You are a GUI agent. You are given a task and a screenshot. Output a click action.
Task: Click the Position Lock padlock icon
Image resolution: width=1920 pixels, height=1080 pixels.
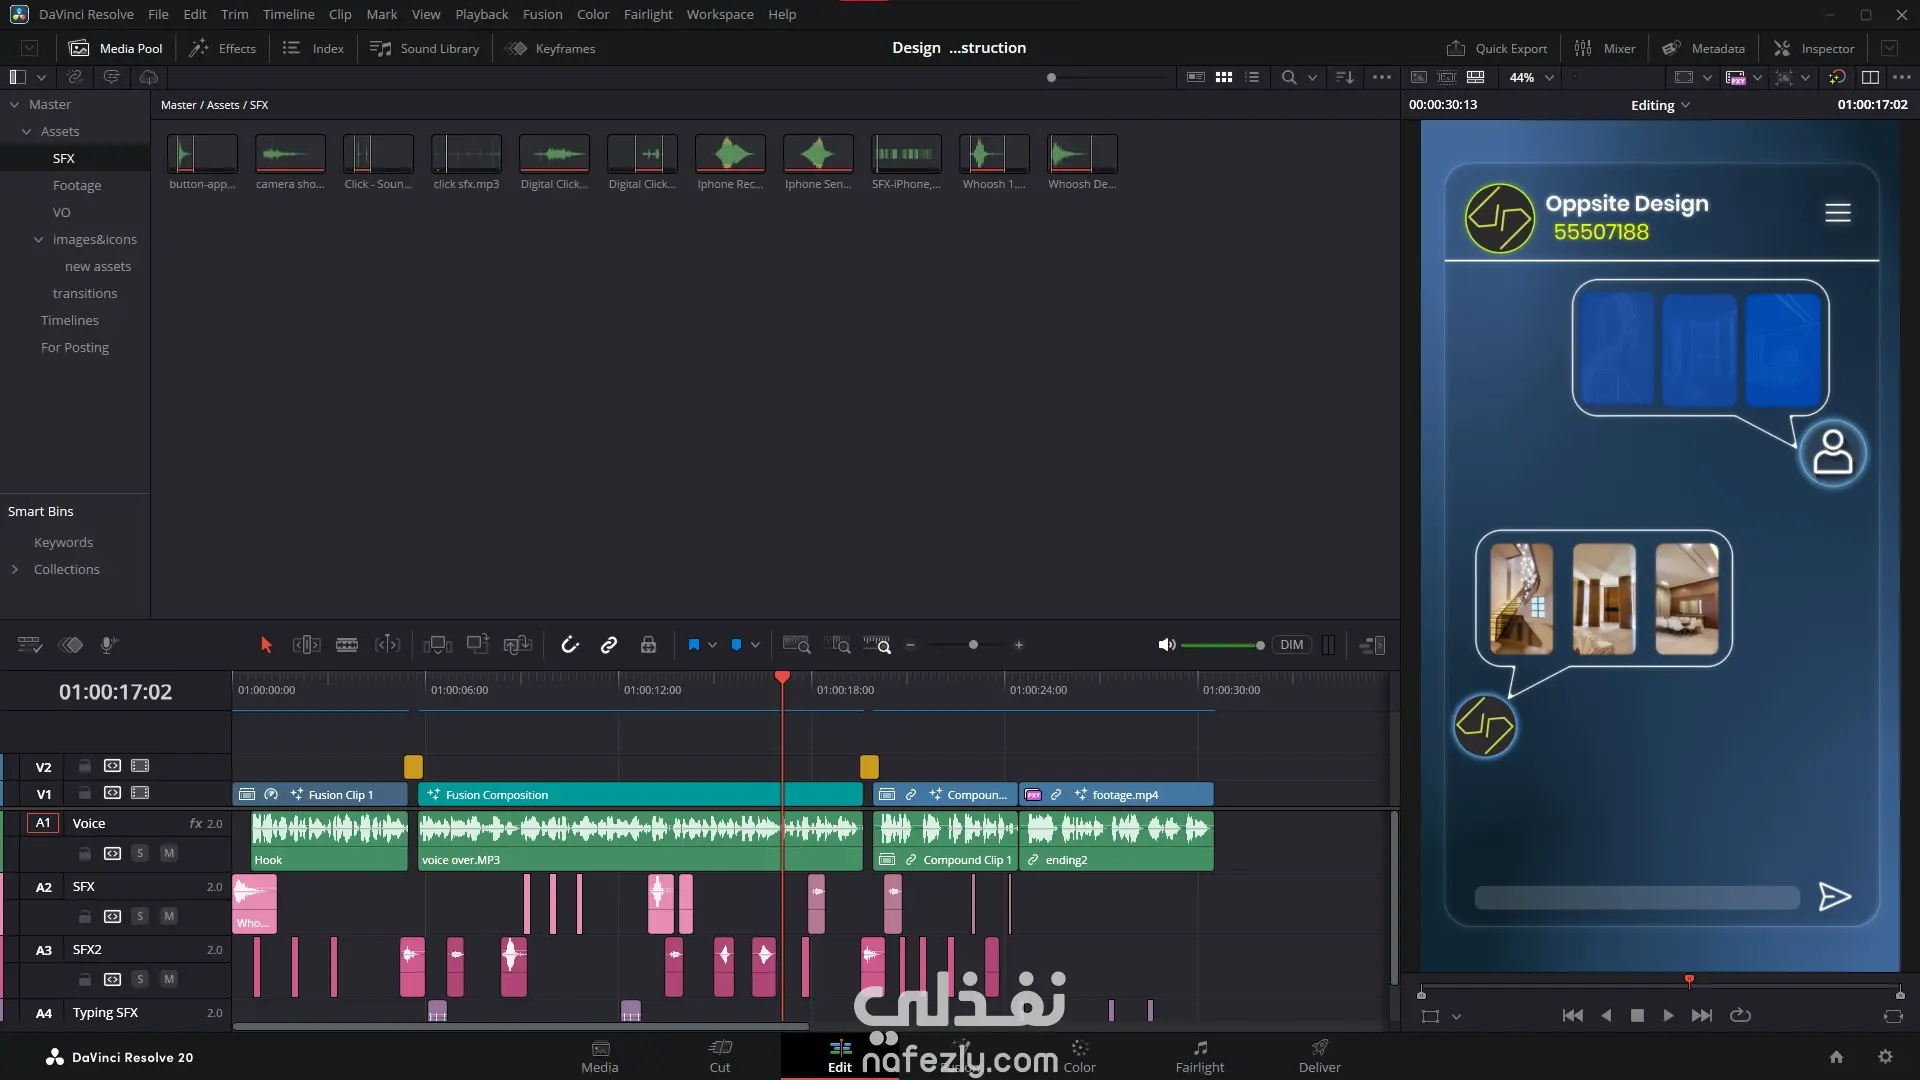tap(648, 645)
